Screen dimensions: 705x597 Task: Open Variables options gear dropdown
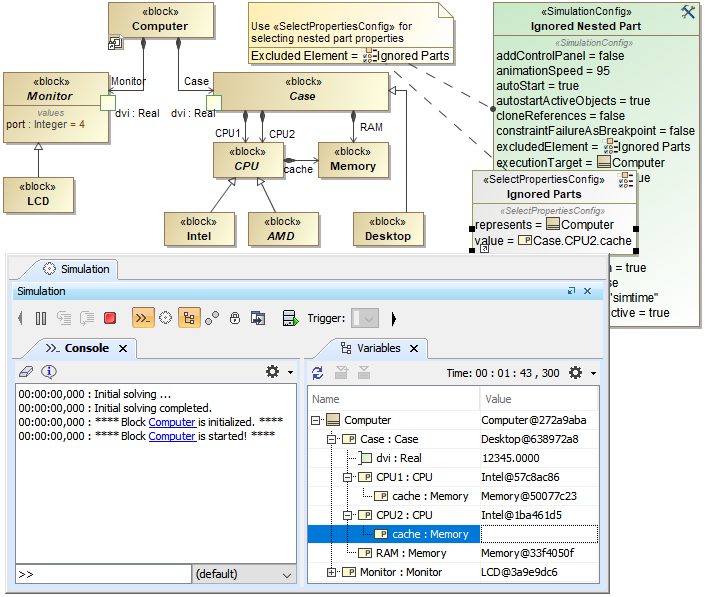click(x=579, y=372)
